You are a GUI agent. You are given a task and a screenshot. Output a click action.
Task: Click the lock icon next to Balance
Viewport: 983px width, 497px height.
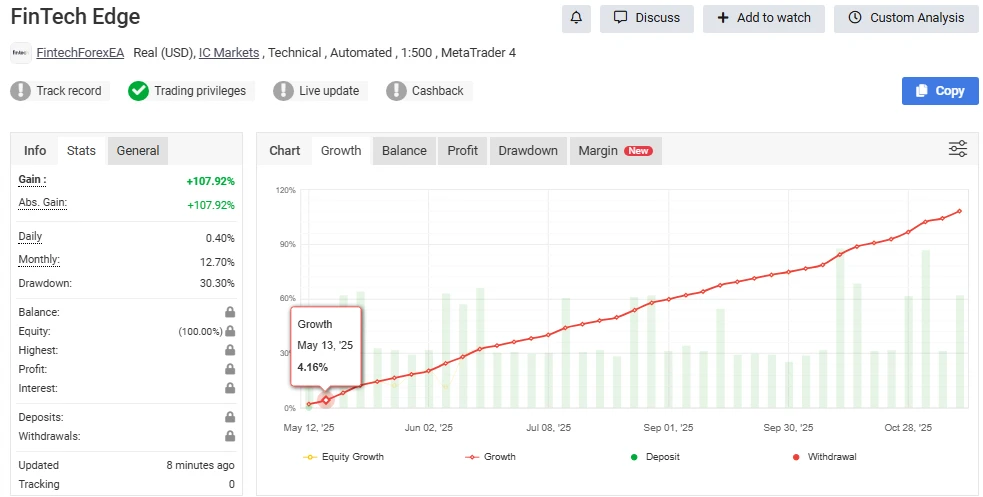click(x=230, y=313)
